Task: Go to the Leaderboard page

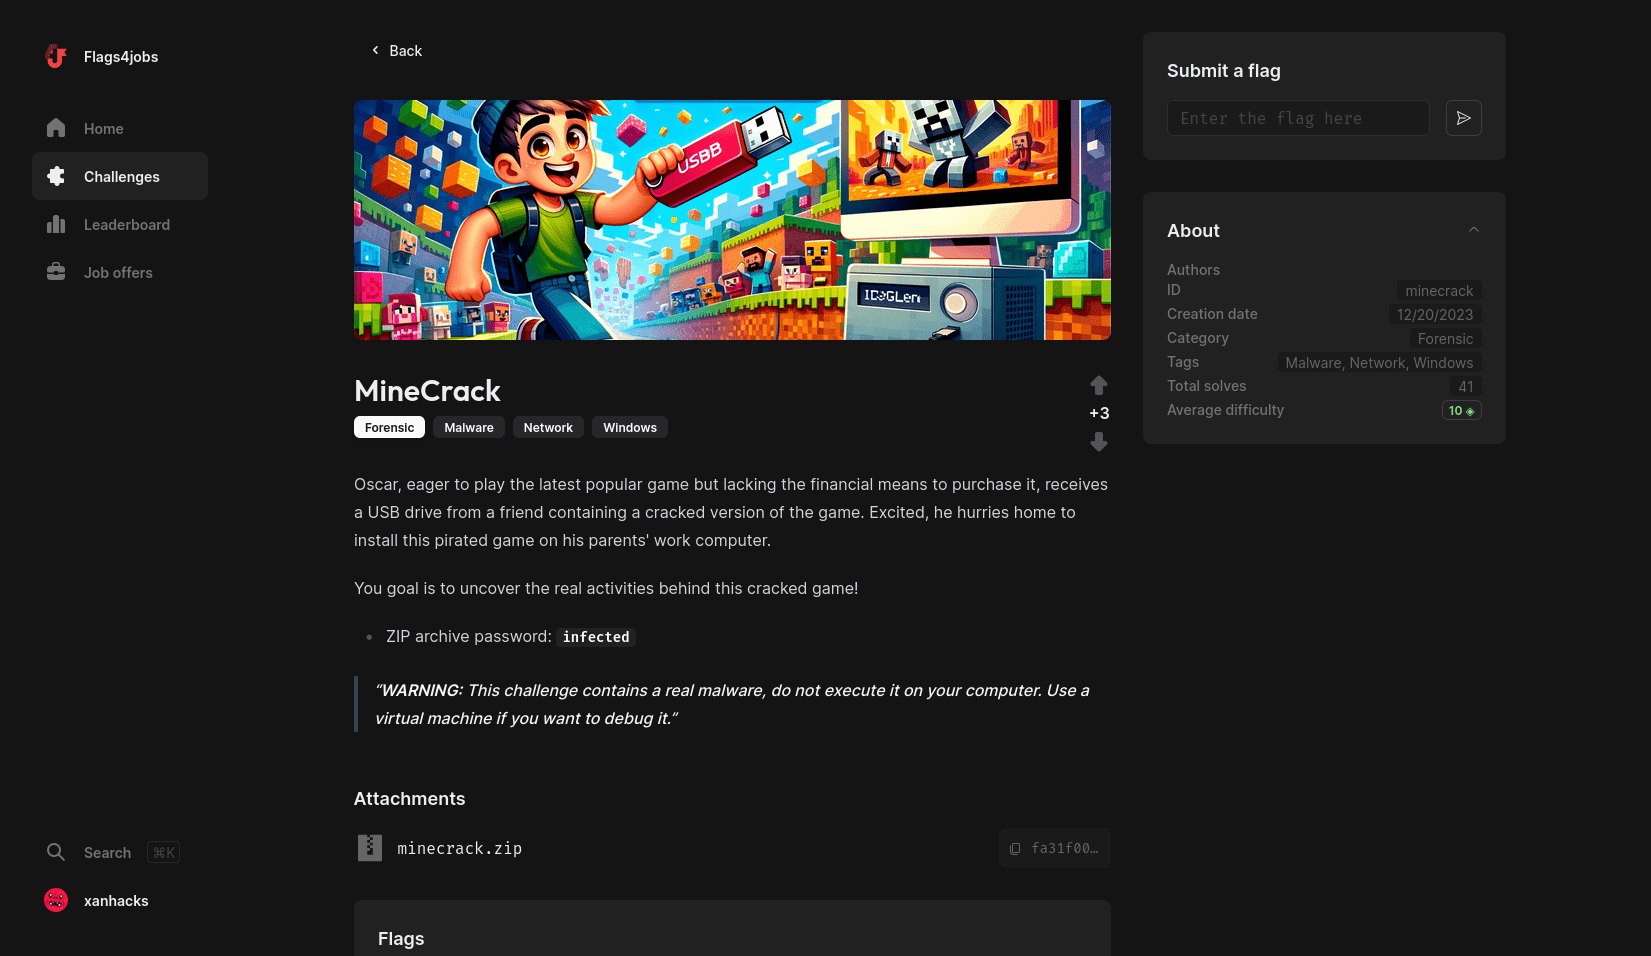Action: click(120, 224)
